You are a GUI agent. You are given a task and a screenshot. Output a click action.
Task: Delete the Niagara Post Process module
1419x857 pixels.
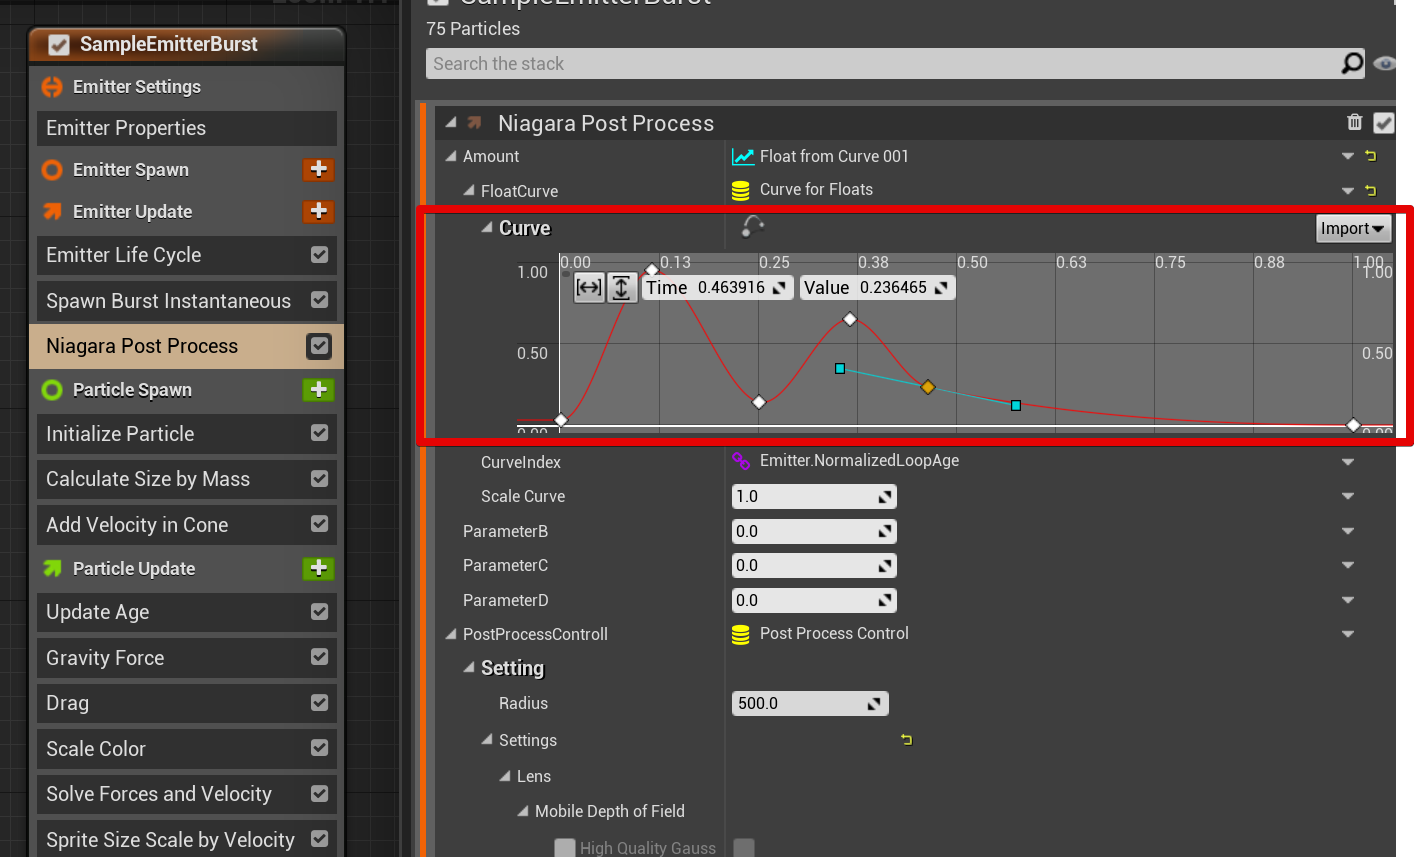pos(1354,122)
